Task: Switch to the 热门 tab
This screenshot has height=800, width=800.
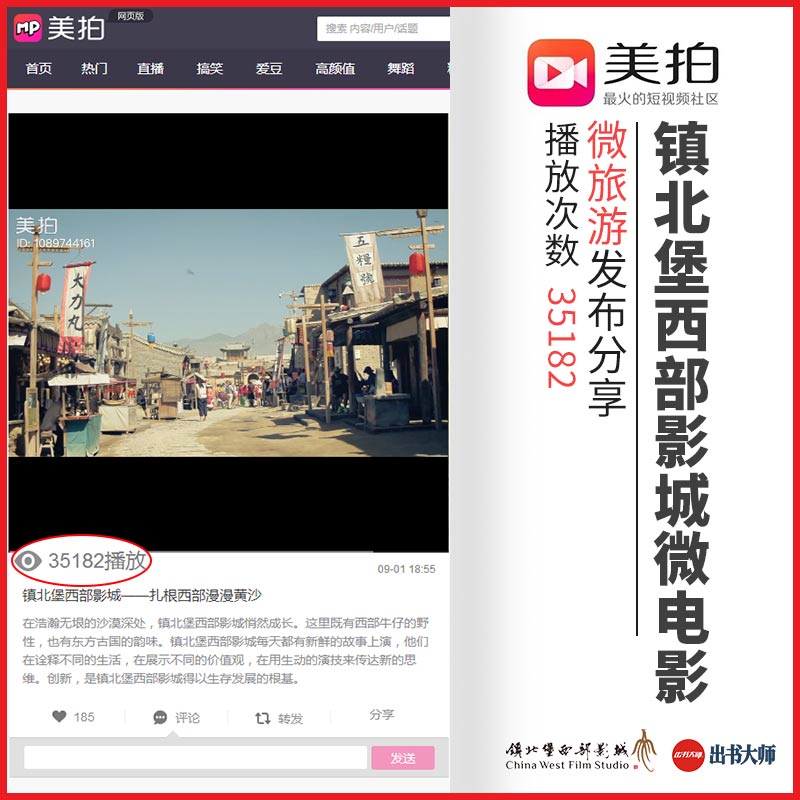Action: point(94,69)
